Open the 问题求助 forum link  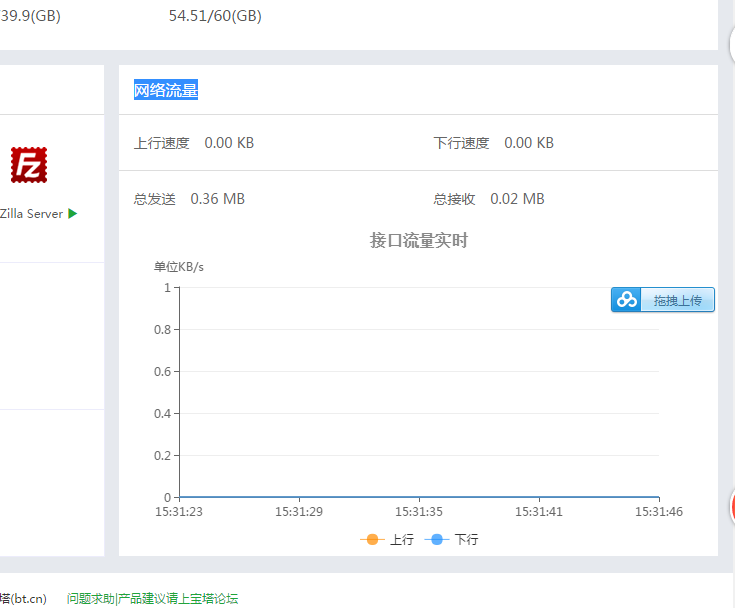152,599
